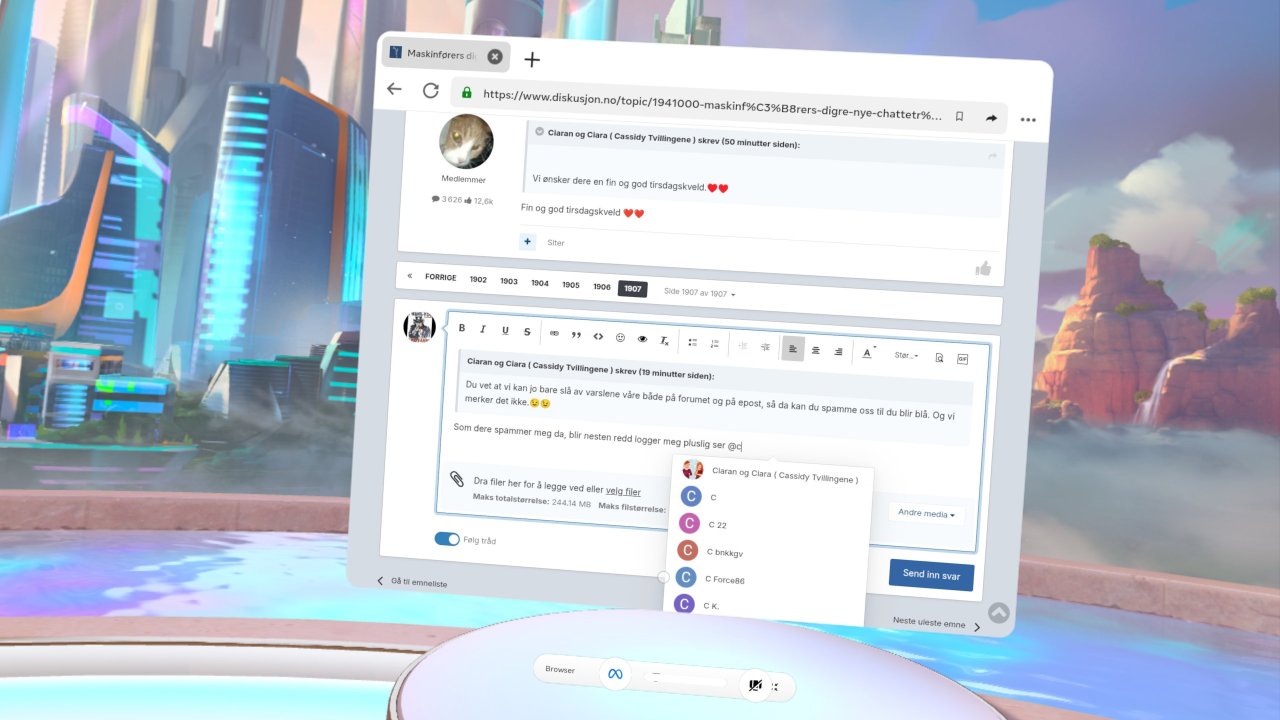The image size is (1280, 720).
Task: Click the Siter quote link
Action: [555, 243]
